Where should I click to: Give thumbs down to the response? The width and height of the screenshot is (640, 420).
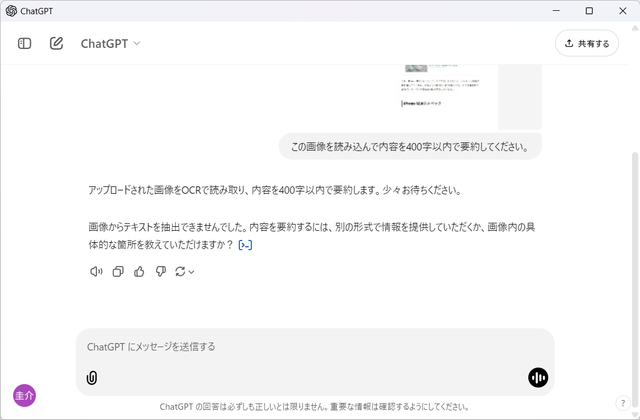point(161,271)
